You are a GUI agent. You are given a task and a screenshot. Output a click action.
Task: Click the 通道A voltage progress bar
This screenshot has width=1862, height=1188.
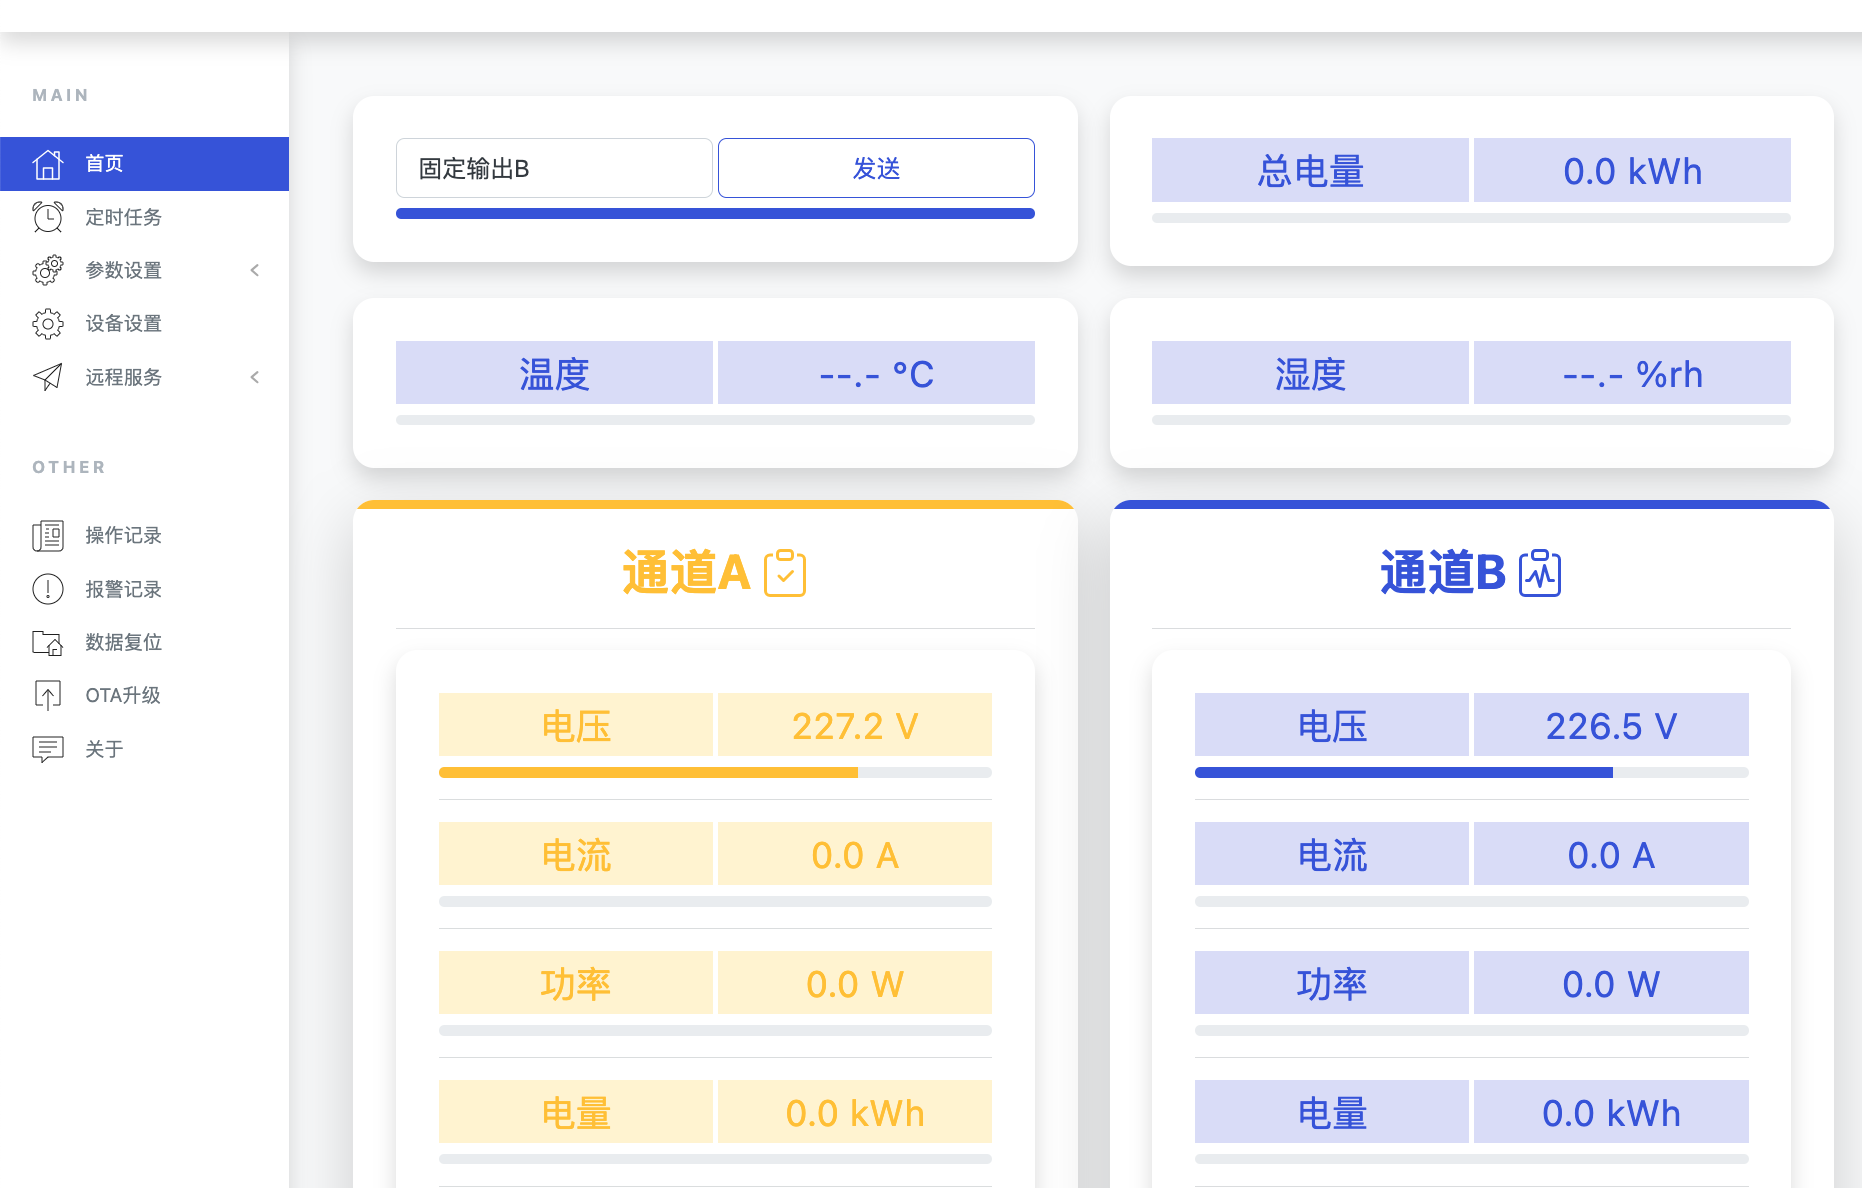715,772
